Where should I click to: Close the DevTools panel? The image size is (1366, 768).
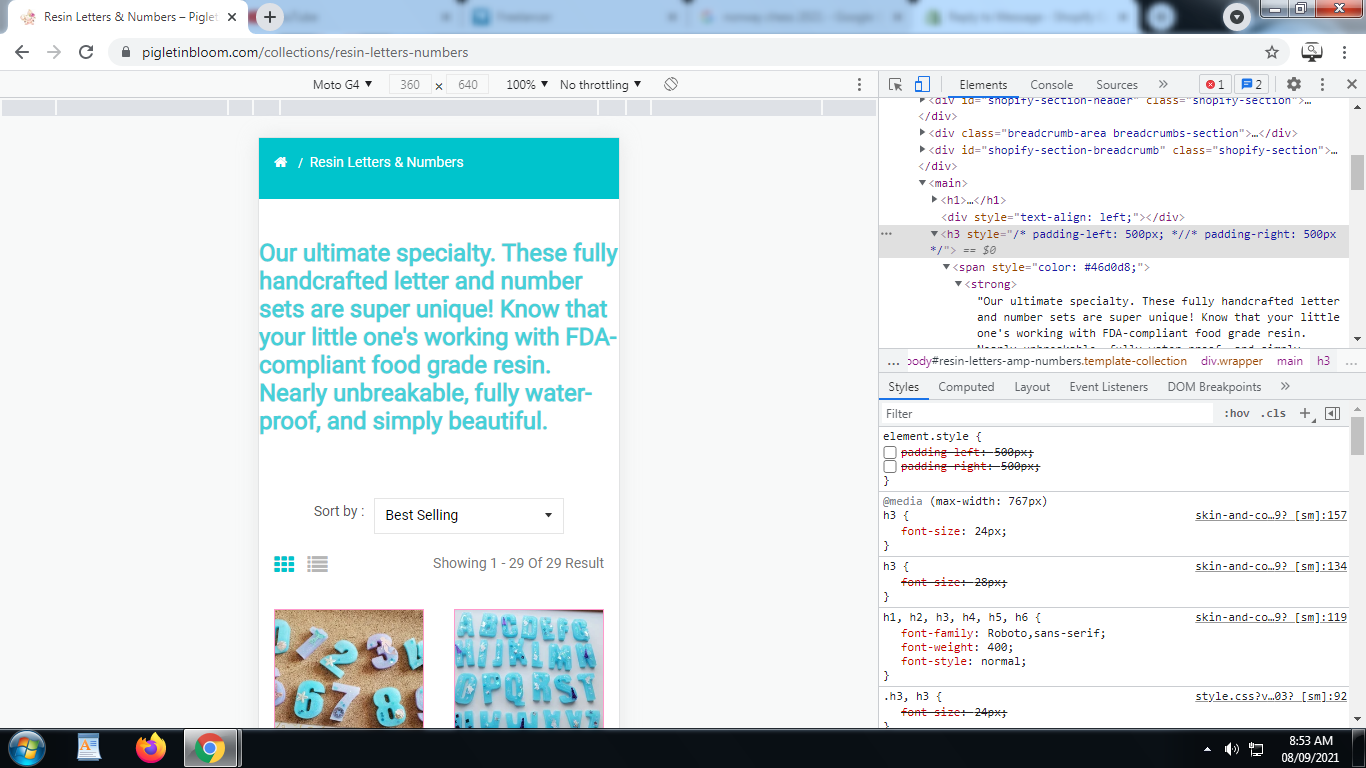[1352, 85]
